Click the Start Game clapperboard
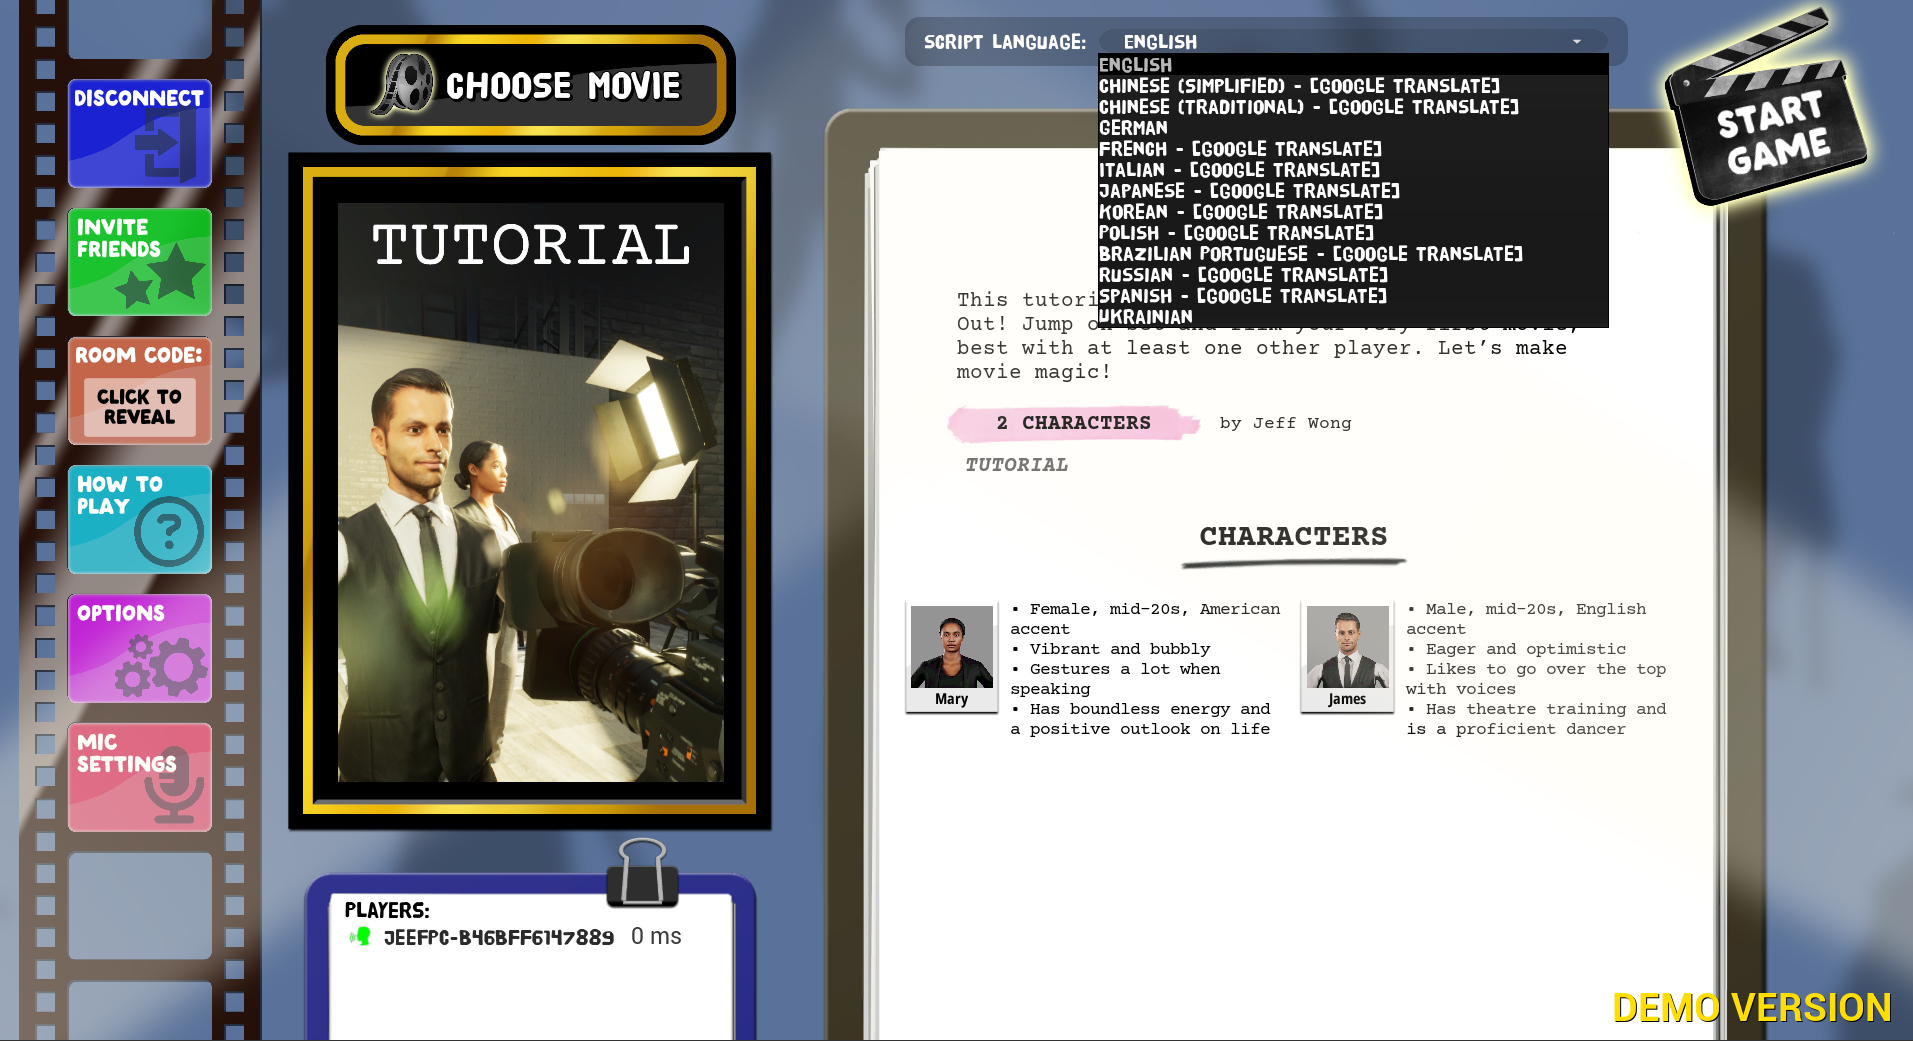The width and height of the screenshot is (1913, 1041). (1764, 110)
